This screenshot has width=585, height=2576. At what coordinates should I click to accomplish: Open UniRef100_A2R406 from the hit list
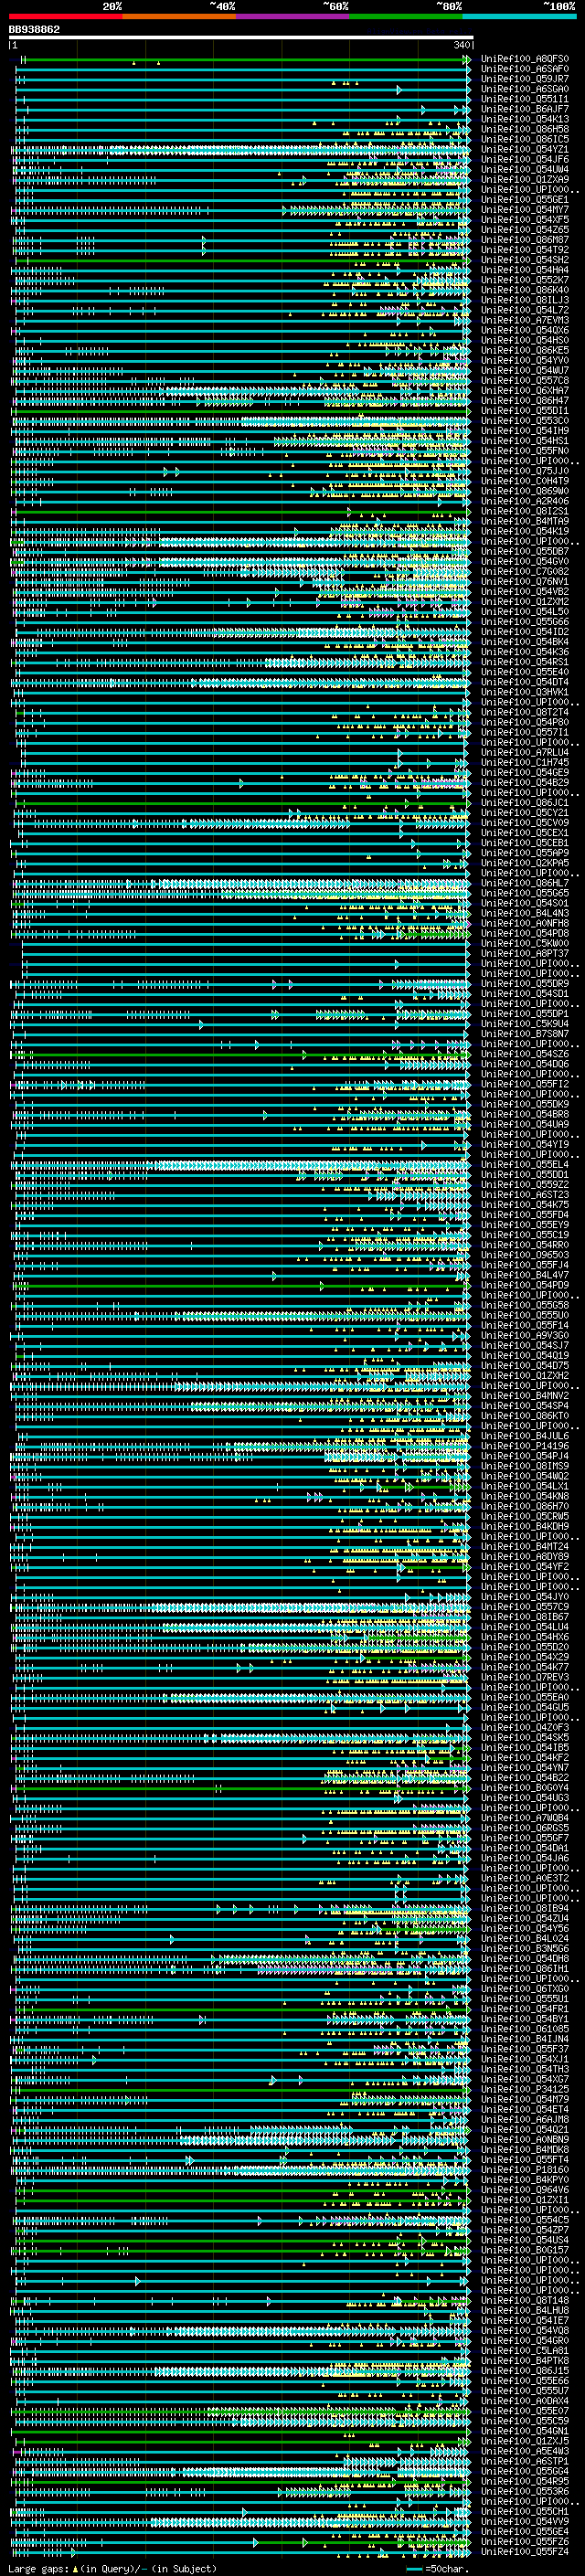[525, 500]
